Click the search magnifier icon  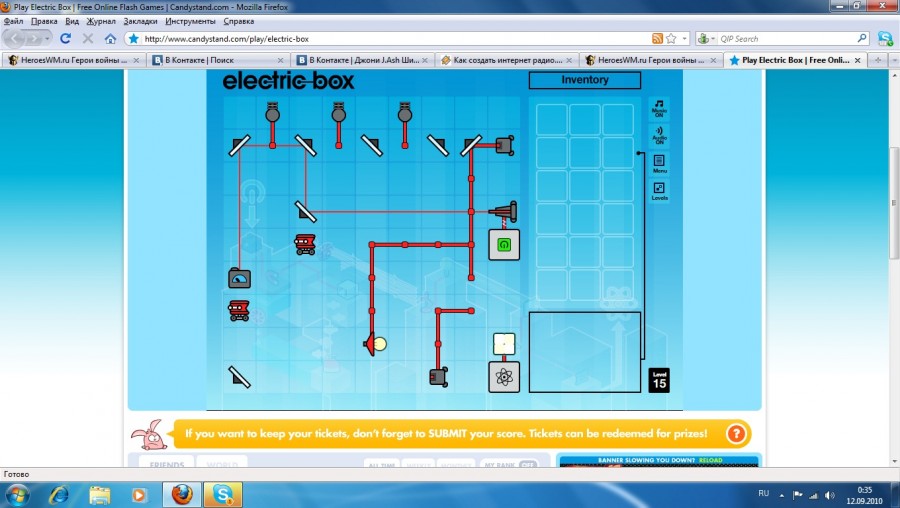click(x=862, y=38)
